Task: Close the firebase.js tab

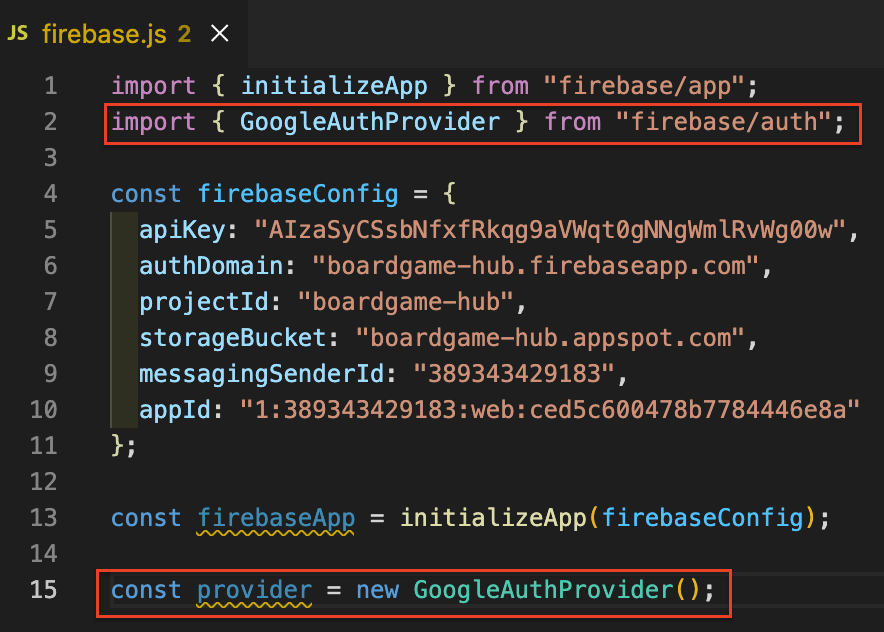Action: pos(219,33)
